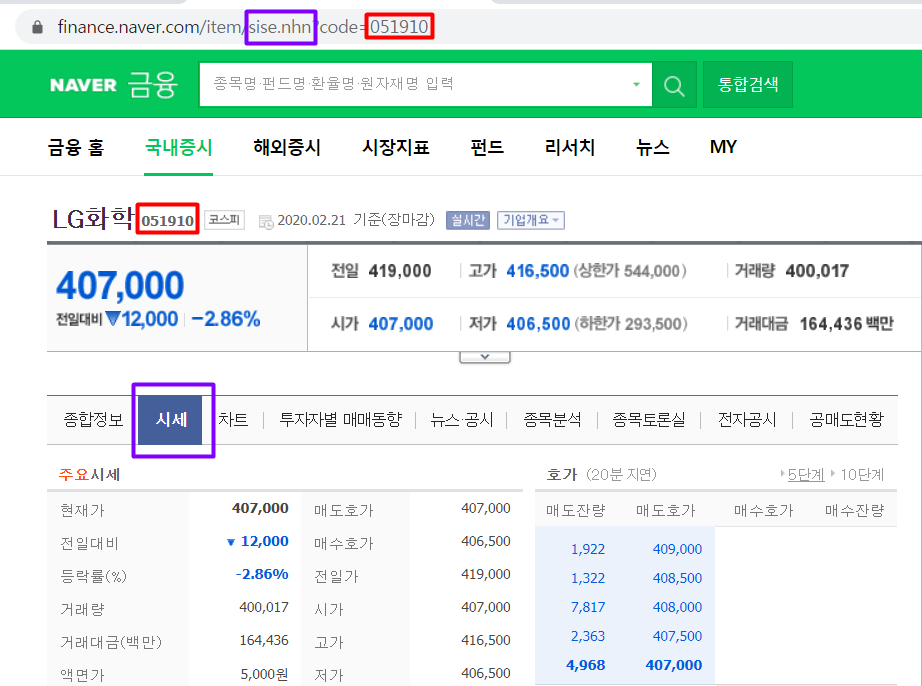Open the 시장지표 menu
922x686 pixels.
(395, 147)
